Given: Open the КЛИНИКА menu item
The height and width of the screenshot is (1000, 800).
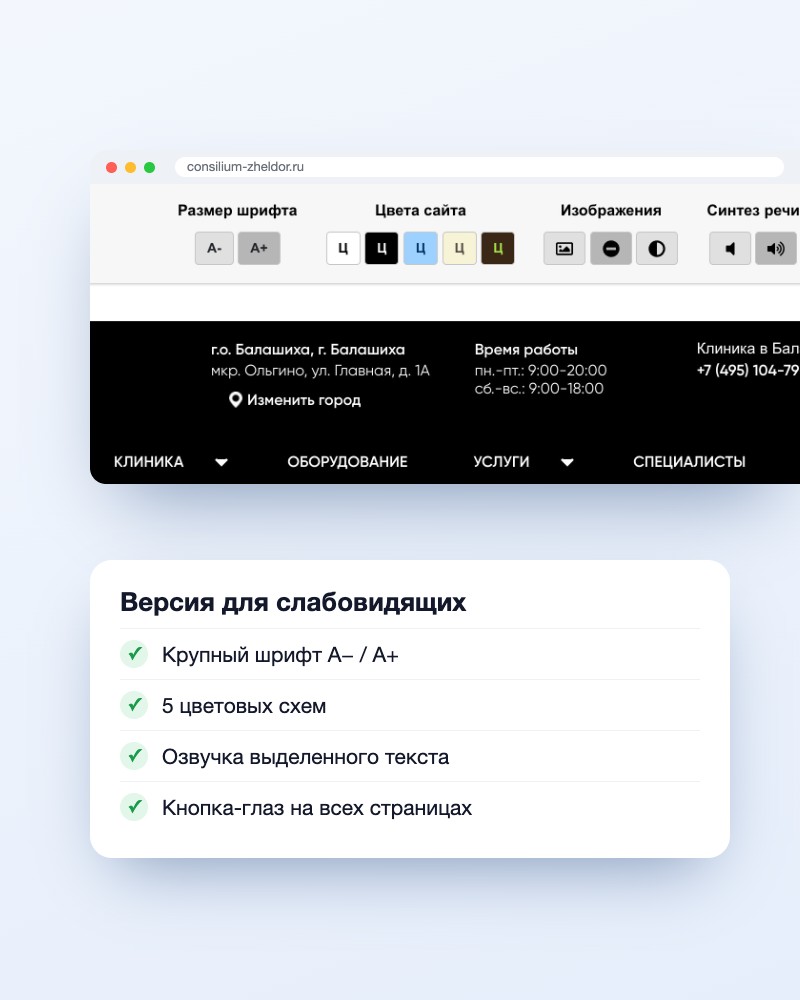Looking at the screenshot, I should (149, 462).
